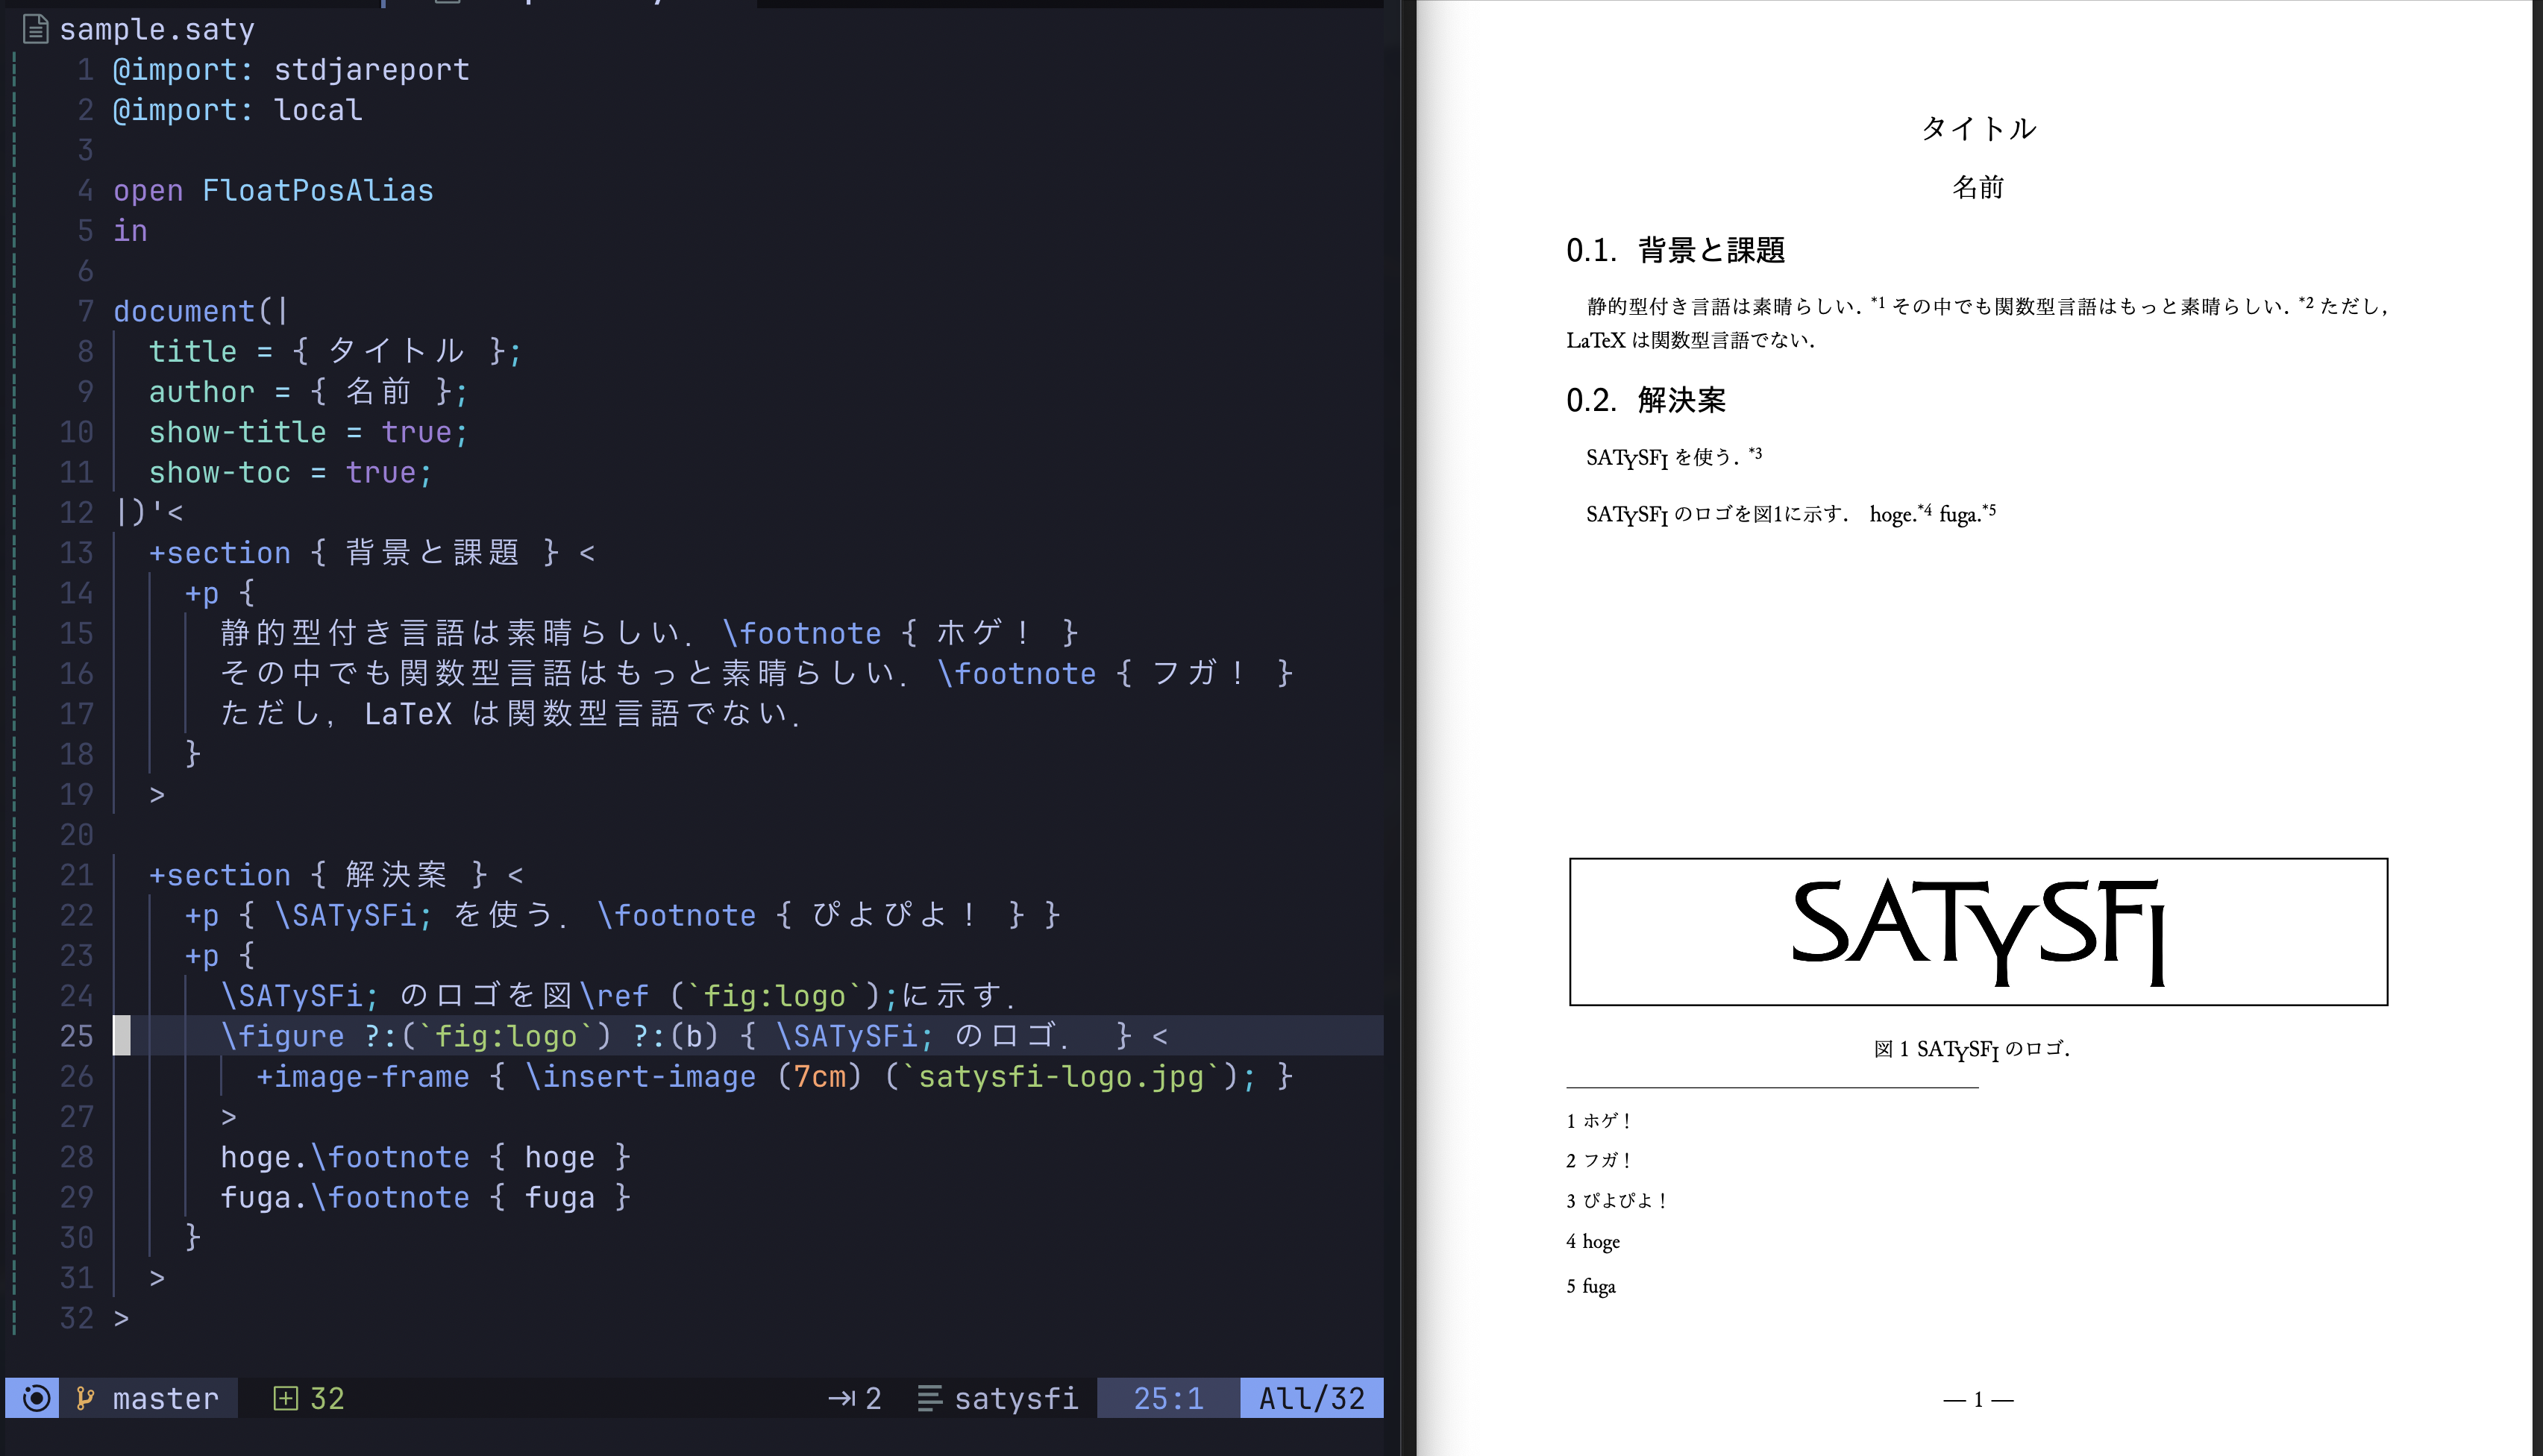Image resolution: width=2543 pixels, height=1456 pixels.
Task: Click the SATySFi logo image in PDF
Action: 1978,931
